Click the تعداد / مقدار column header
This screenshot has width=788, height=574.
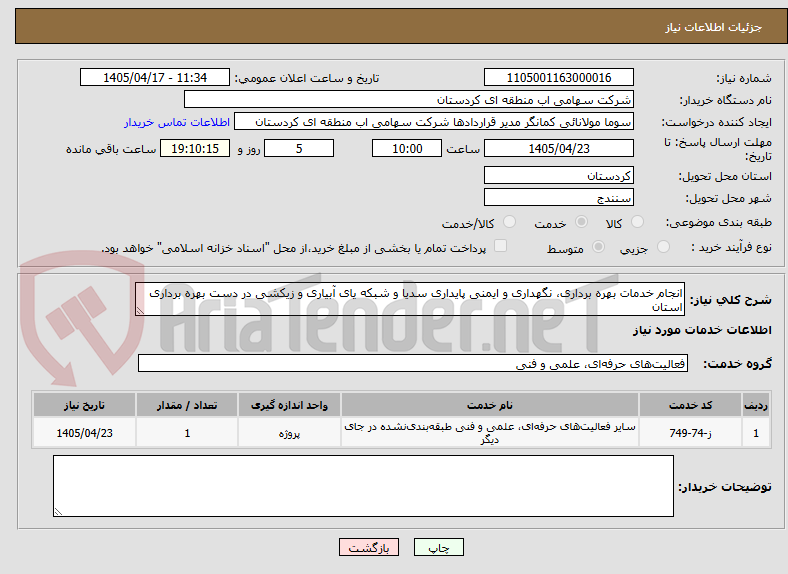[x=187, y=405]
